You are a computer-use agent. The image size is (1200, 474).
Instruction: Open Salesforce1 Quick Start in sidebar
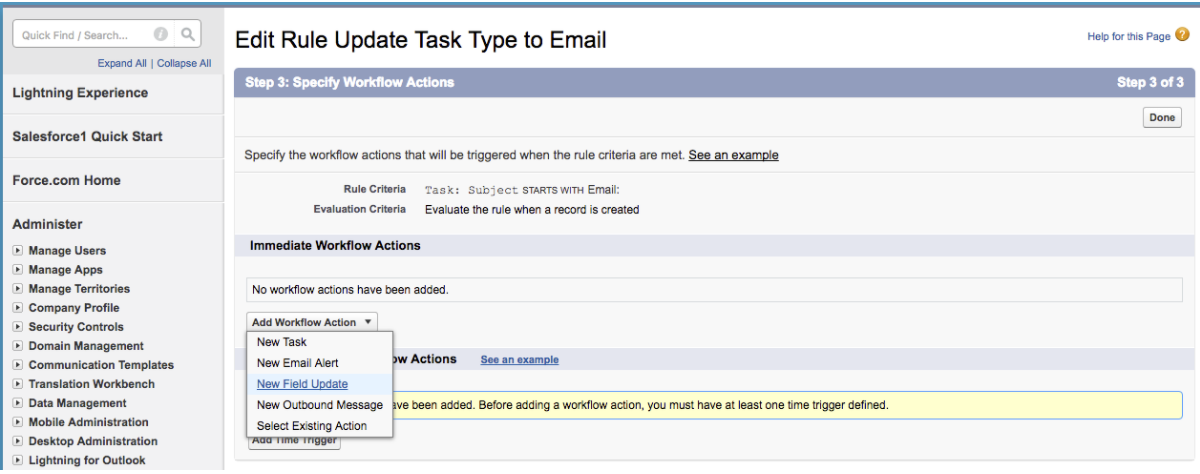[87, 136]
